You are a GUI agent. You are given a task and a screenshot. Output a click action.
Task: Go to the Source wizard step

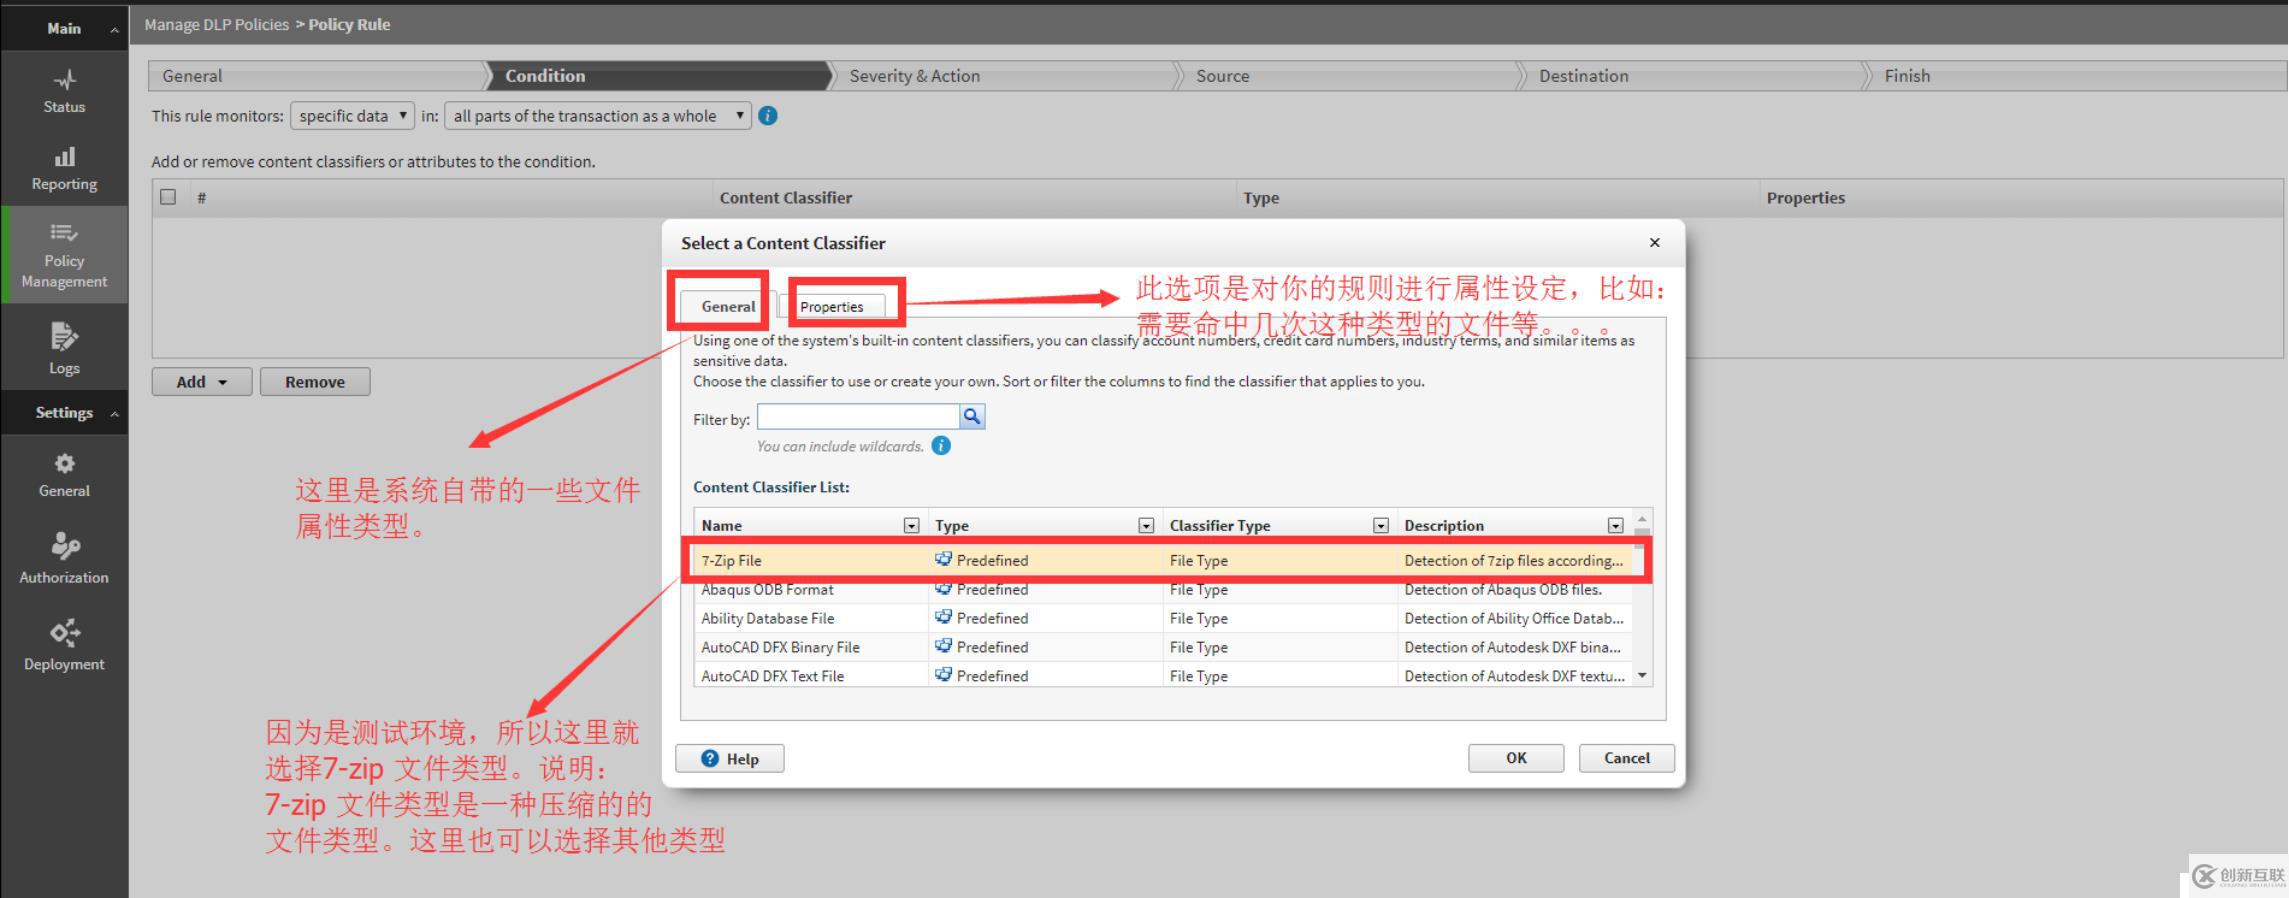pos(1348,76)
